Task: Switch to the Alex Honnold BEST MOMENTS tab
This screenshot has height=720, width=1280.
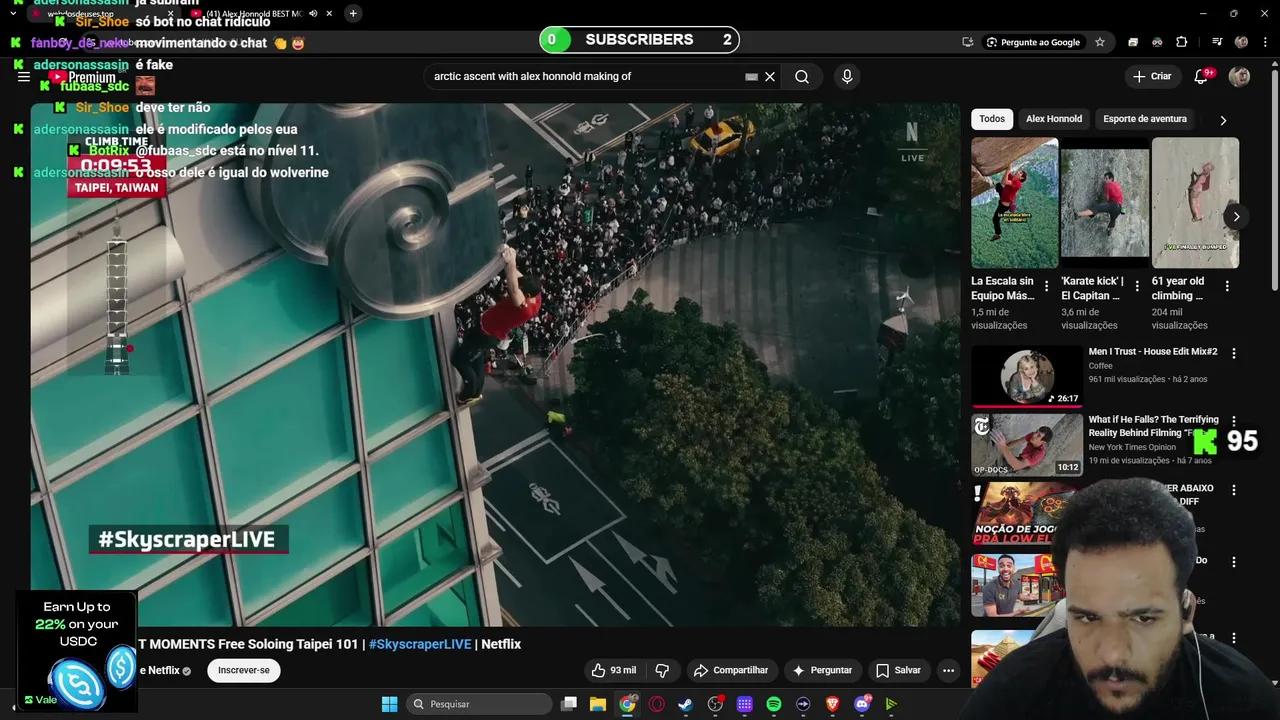Action: click(255, 13)
